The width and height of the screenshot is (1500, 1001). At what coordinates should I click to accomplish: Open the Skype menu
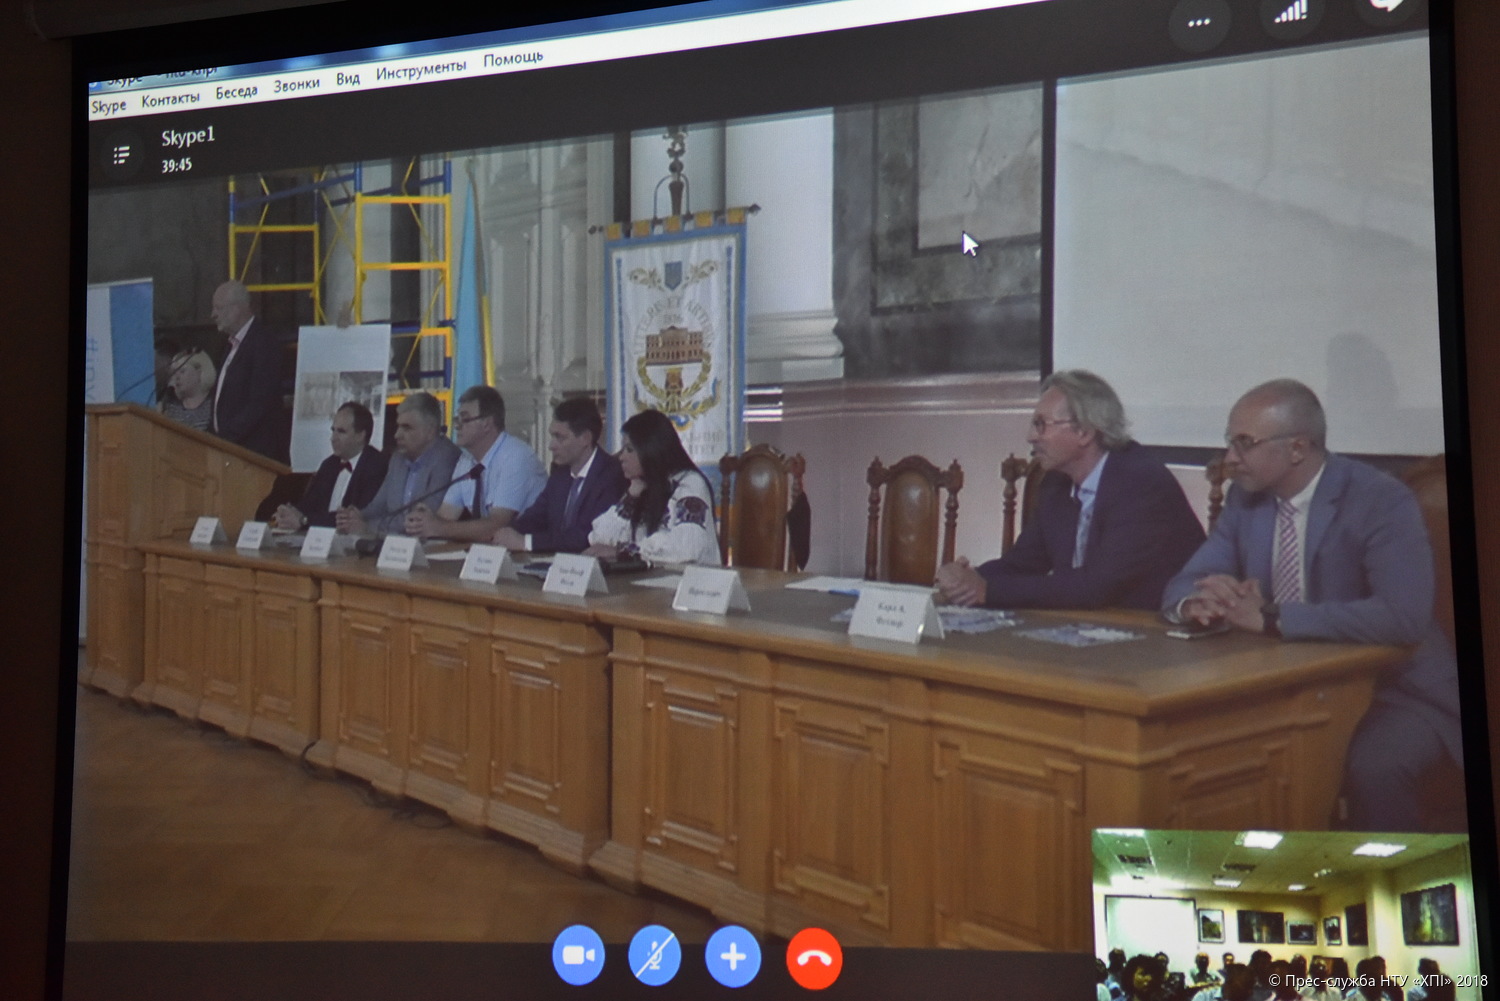[109, 105]
